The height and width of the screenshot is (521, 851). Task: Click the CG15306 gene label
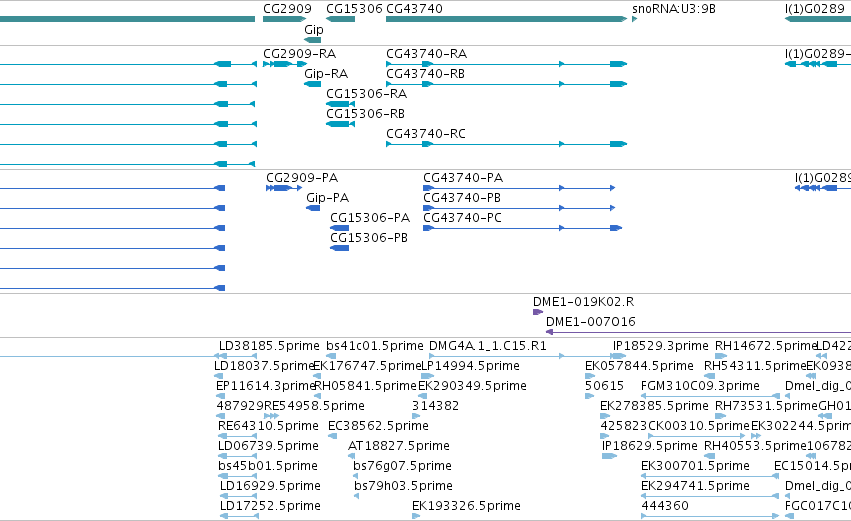pos(354,9)
